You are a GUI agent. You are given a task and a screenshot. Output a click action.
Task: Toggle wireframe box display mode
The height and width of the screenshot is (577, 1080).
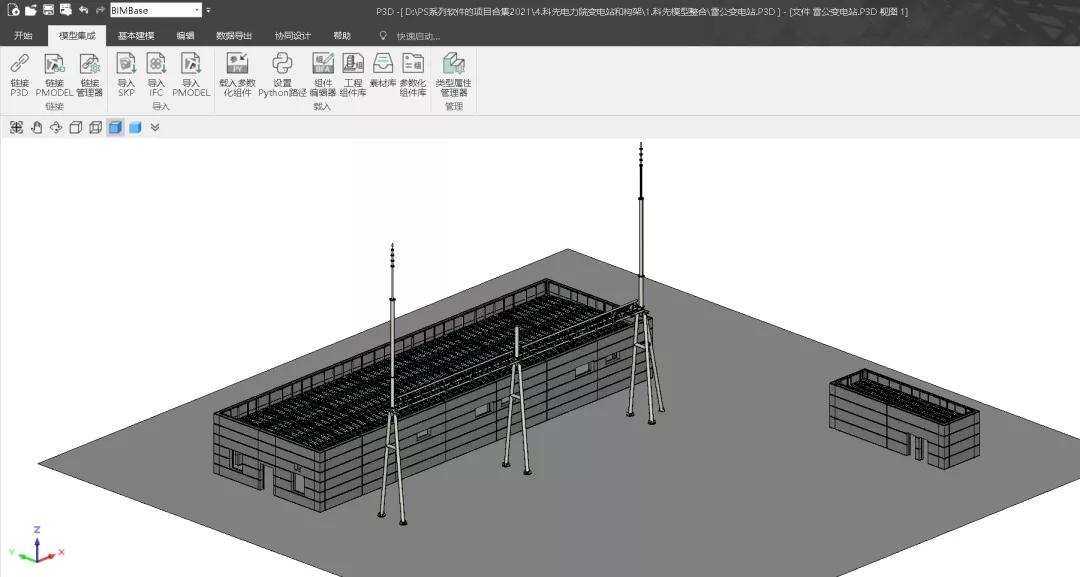[x=76, y=127]
